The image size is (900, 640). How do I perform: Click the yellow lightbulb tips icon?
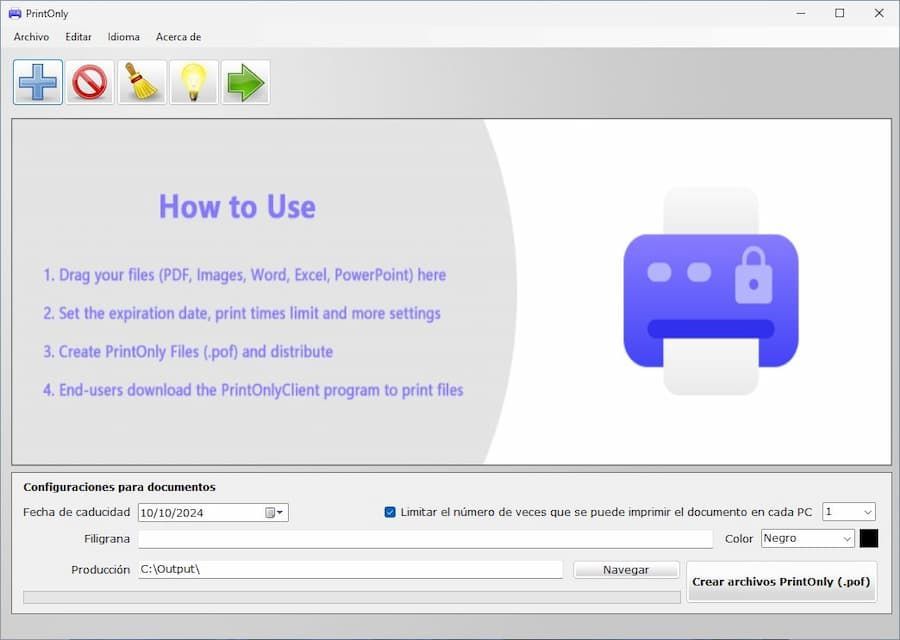tap(193, 82)
